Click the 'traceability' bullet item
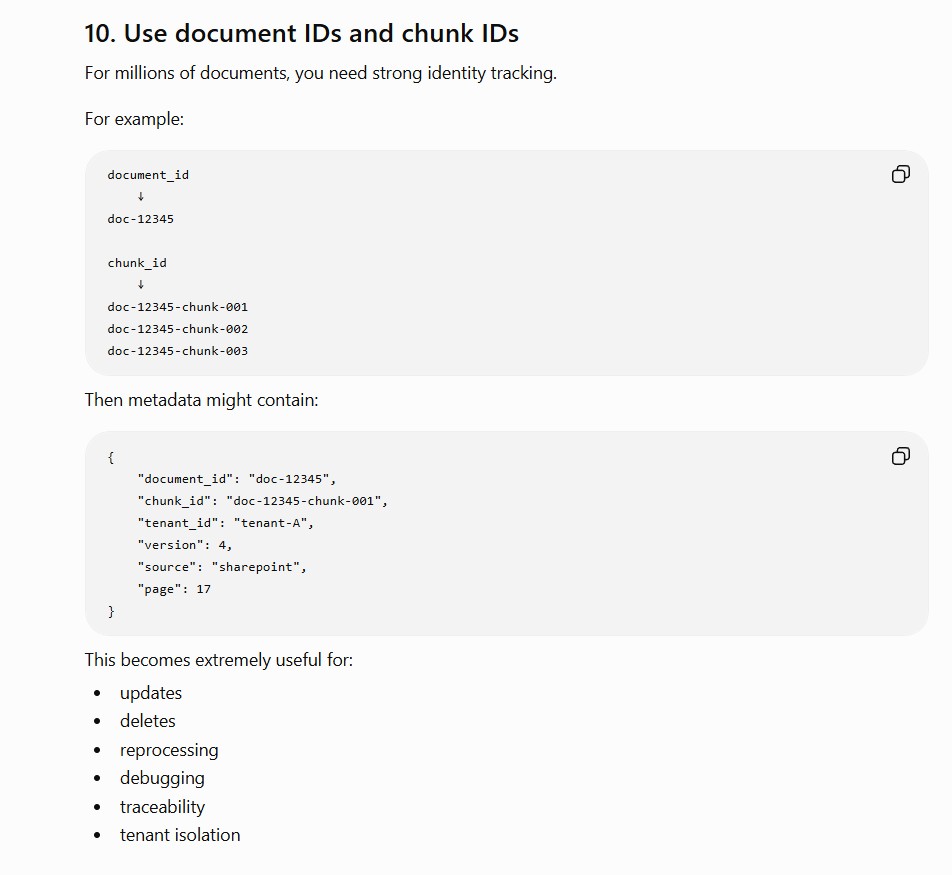 click(x=163, y=807)
